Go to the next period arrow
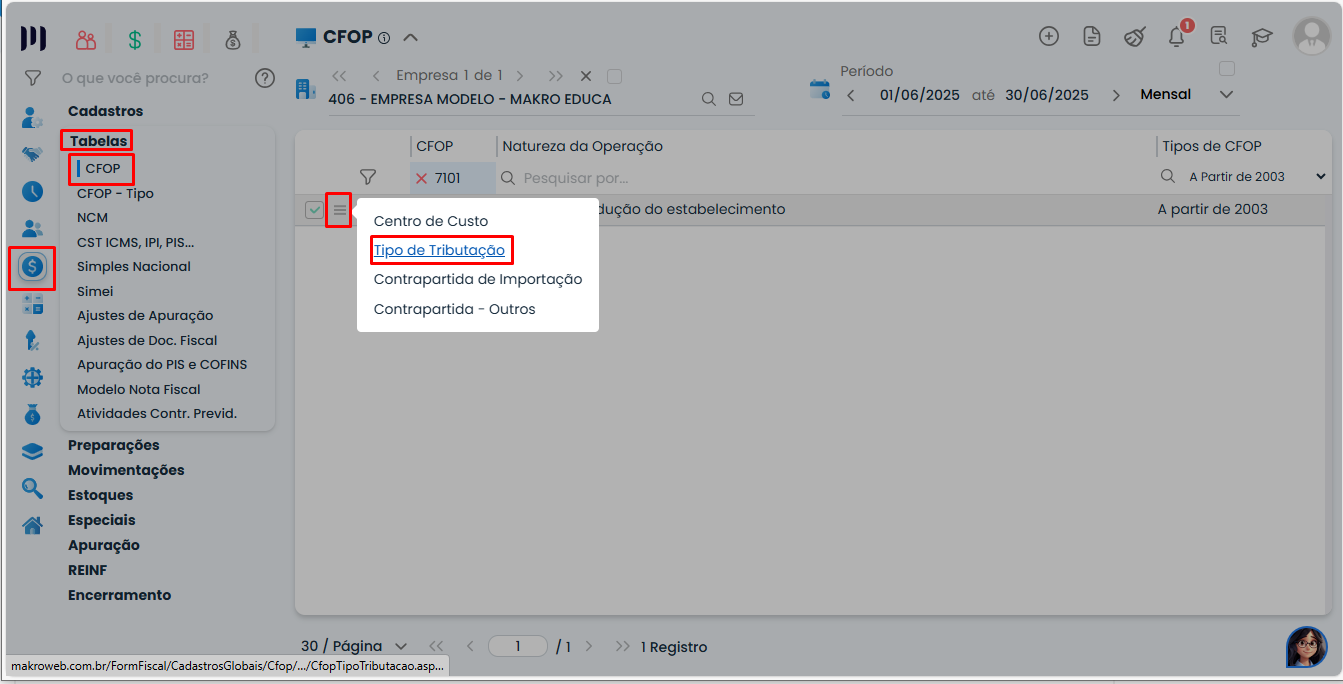The image size is (1343, 684). [x=1114, y=96]
